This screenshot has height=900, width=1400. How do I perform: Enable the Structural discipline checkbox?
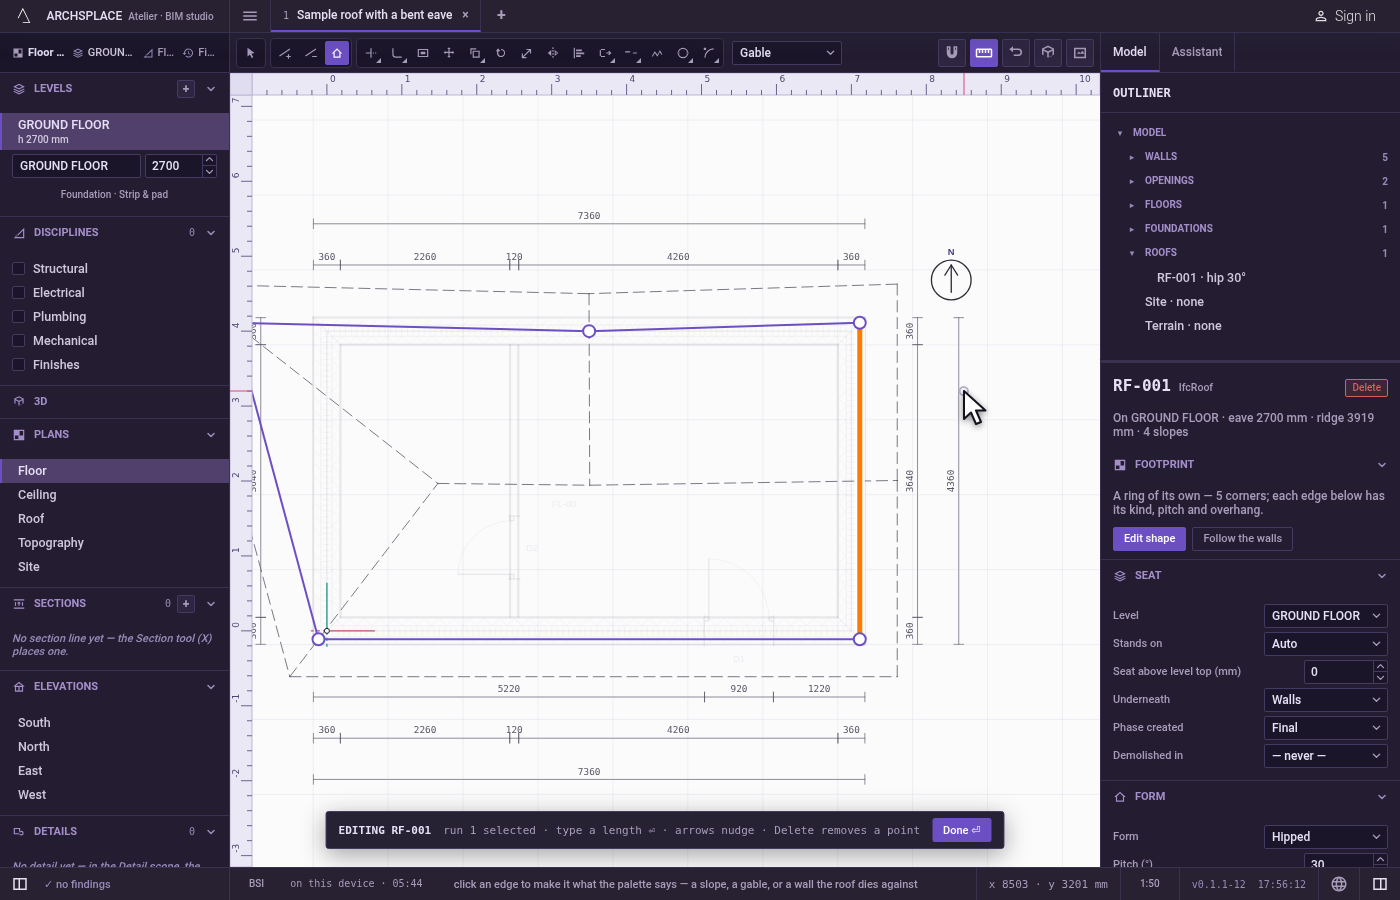click(18, 269)
